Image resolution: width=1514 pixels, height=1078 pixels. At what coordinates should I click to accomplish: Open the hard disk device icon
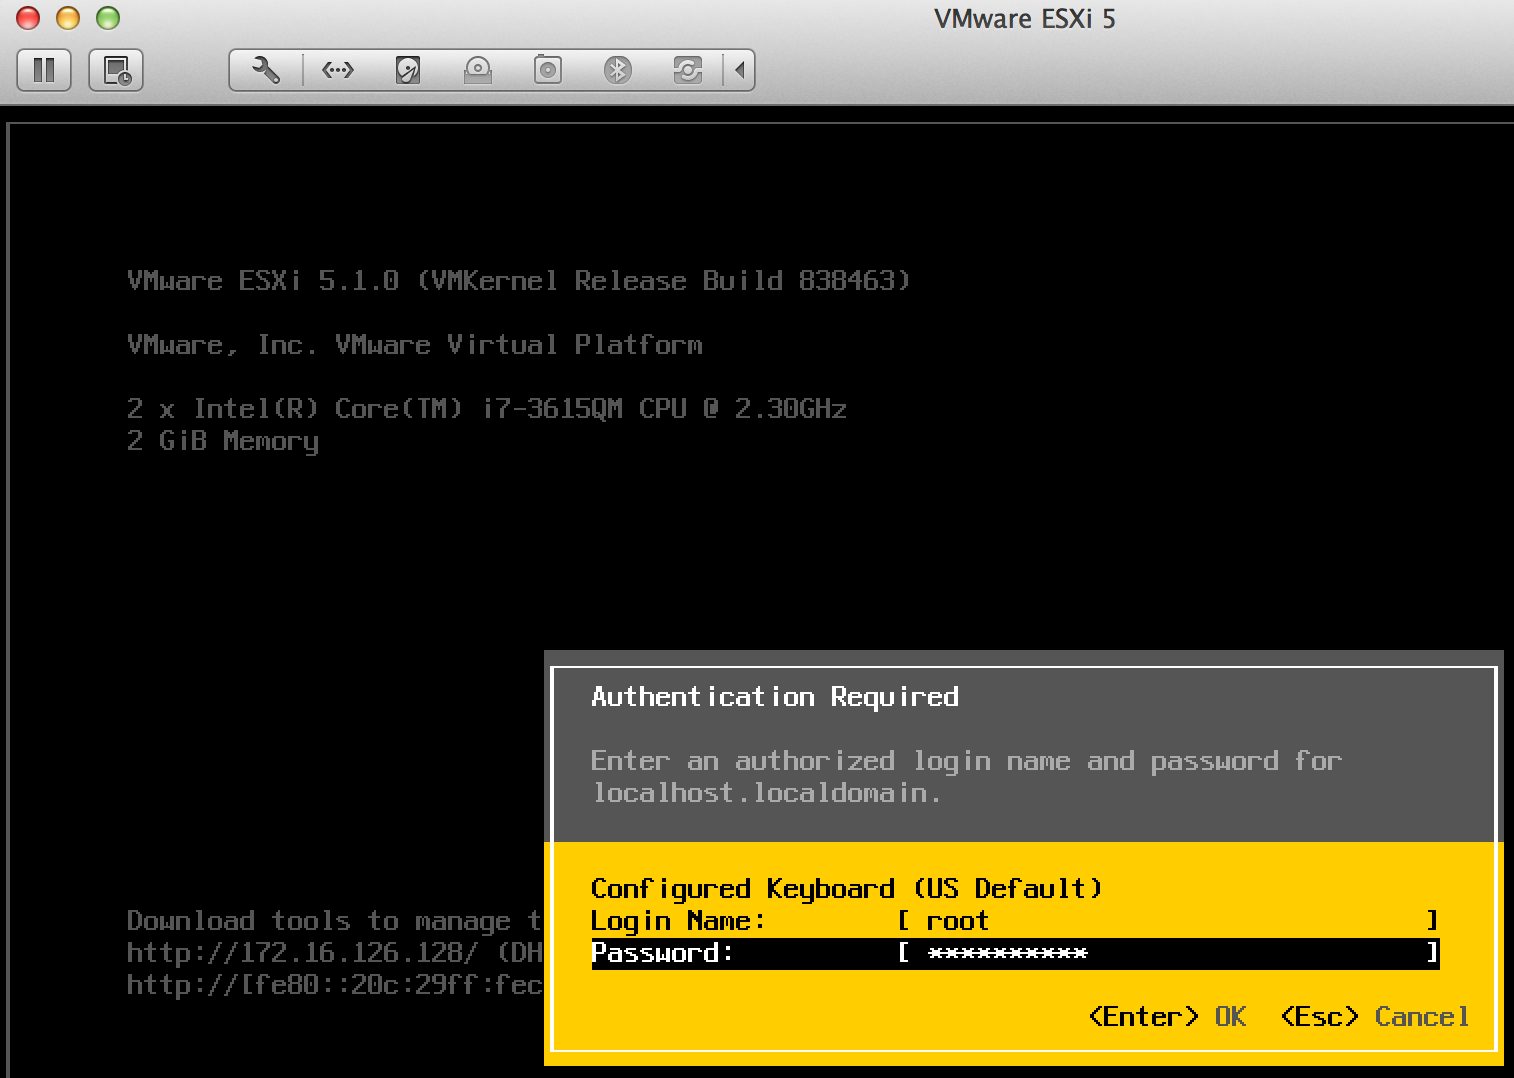[408, 70]
